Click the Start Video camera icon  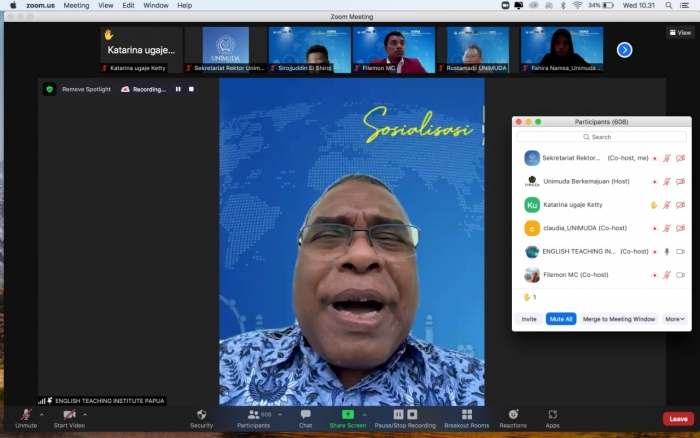click(69, 415)
